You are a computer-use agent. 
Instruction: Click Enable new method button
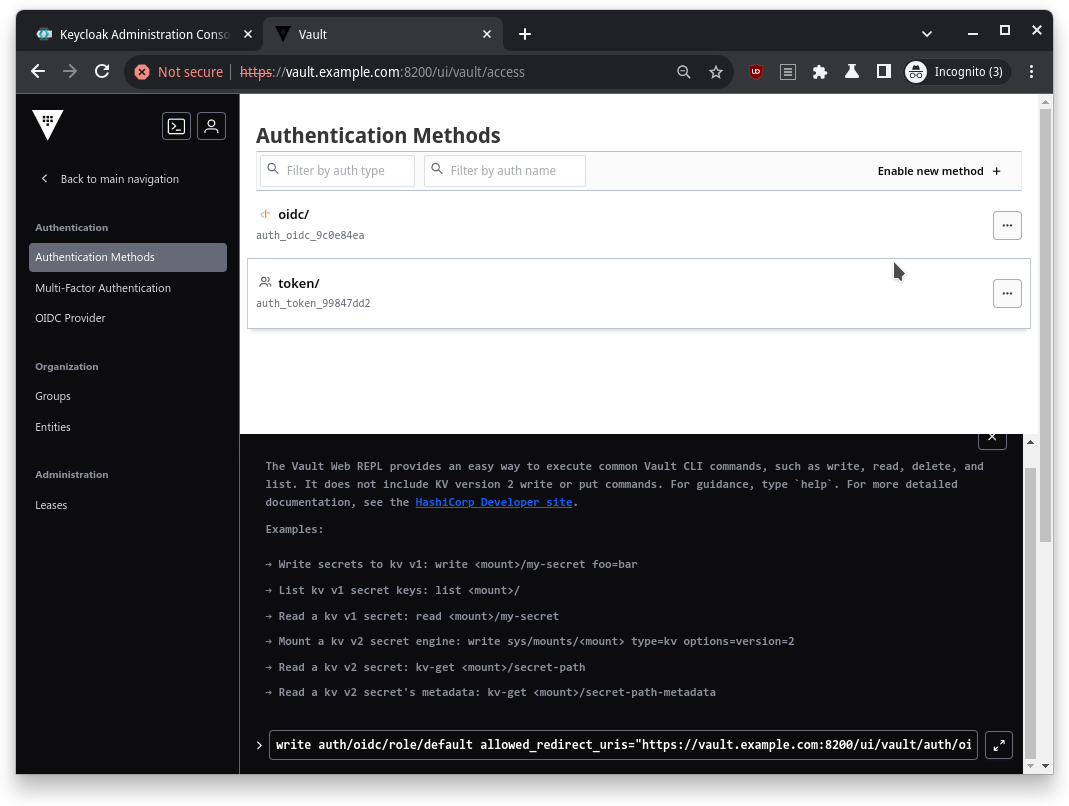pyautogui.click(x=939, y=171)
